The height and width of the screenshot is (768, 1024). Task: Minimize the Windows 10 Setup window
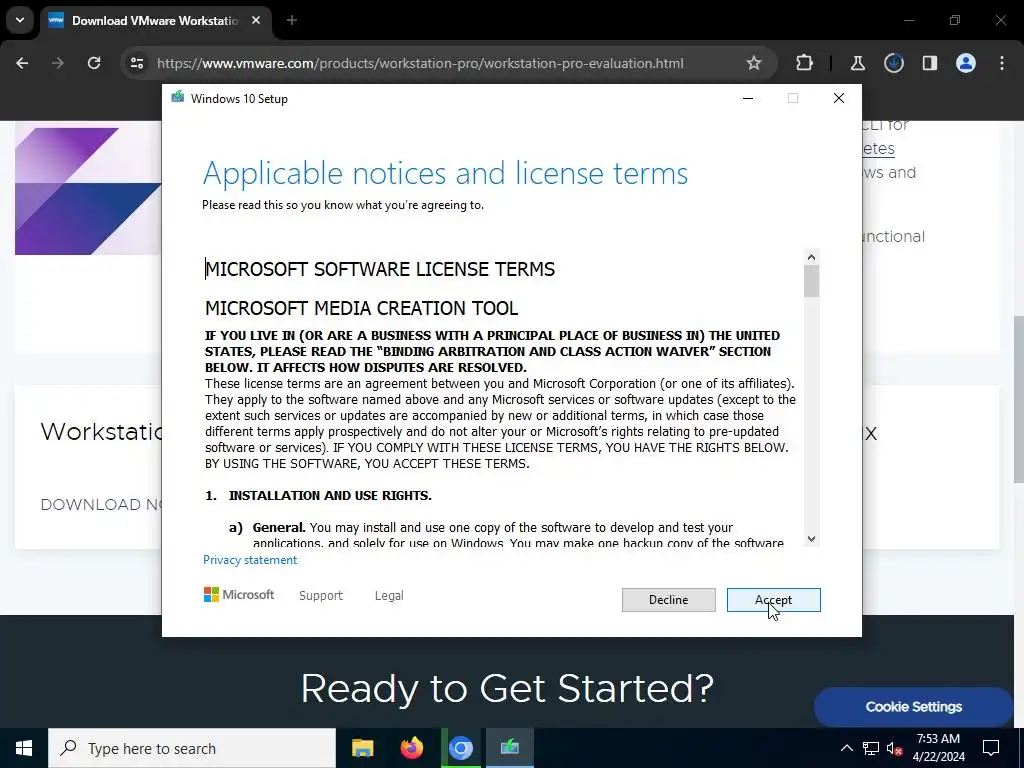(x=748, y=98)
